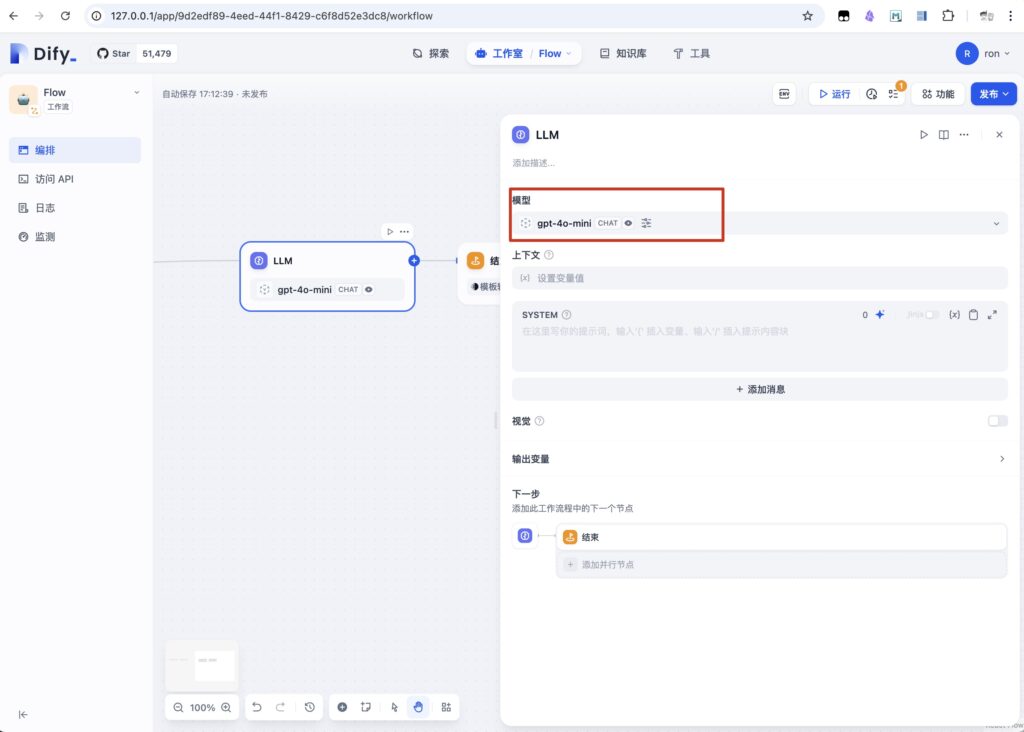
Task: Select the pointer mode tool
Action: [395, 707]
